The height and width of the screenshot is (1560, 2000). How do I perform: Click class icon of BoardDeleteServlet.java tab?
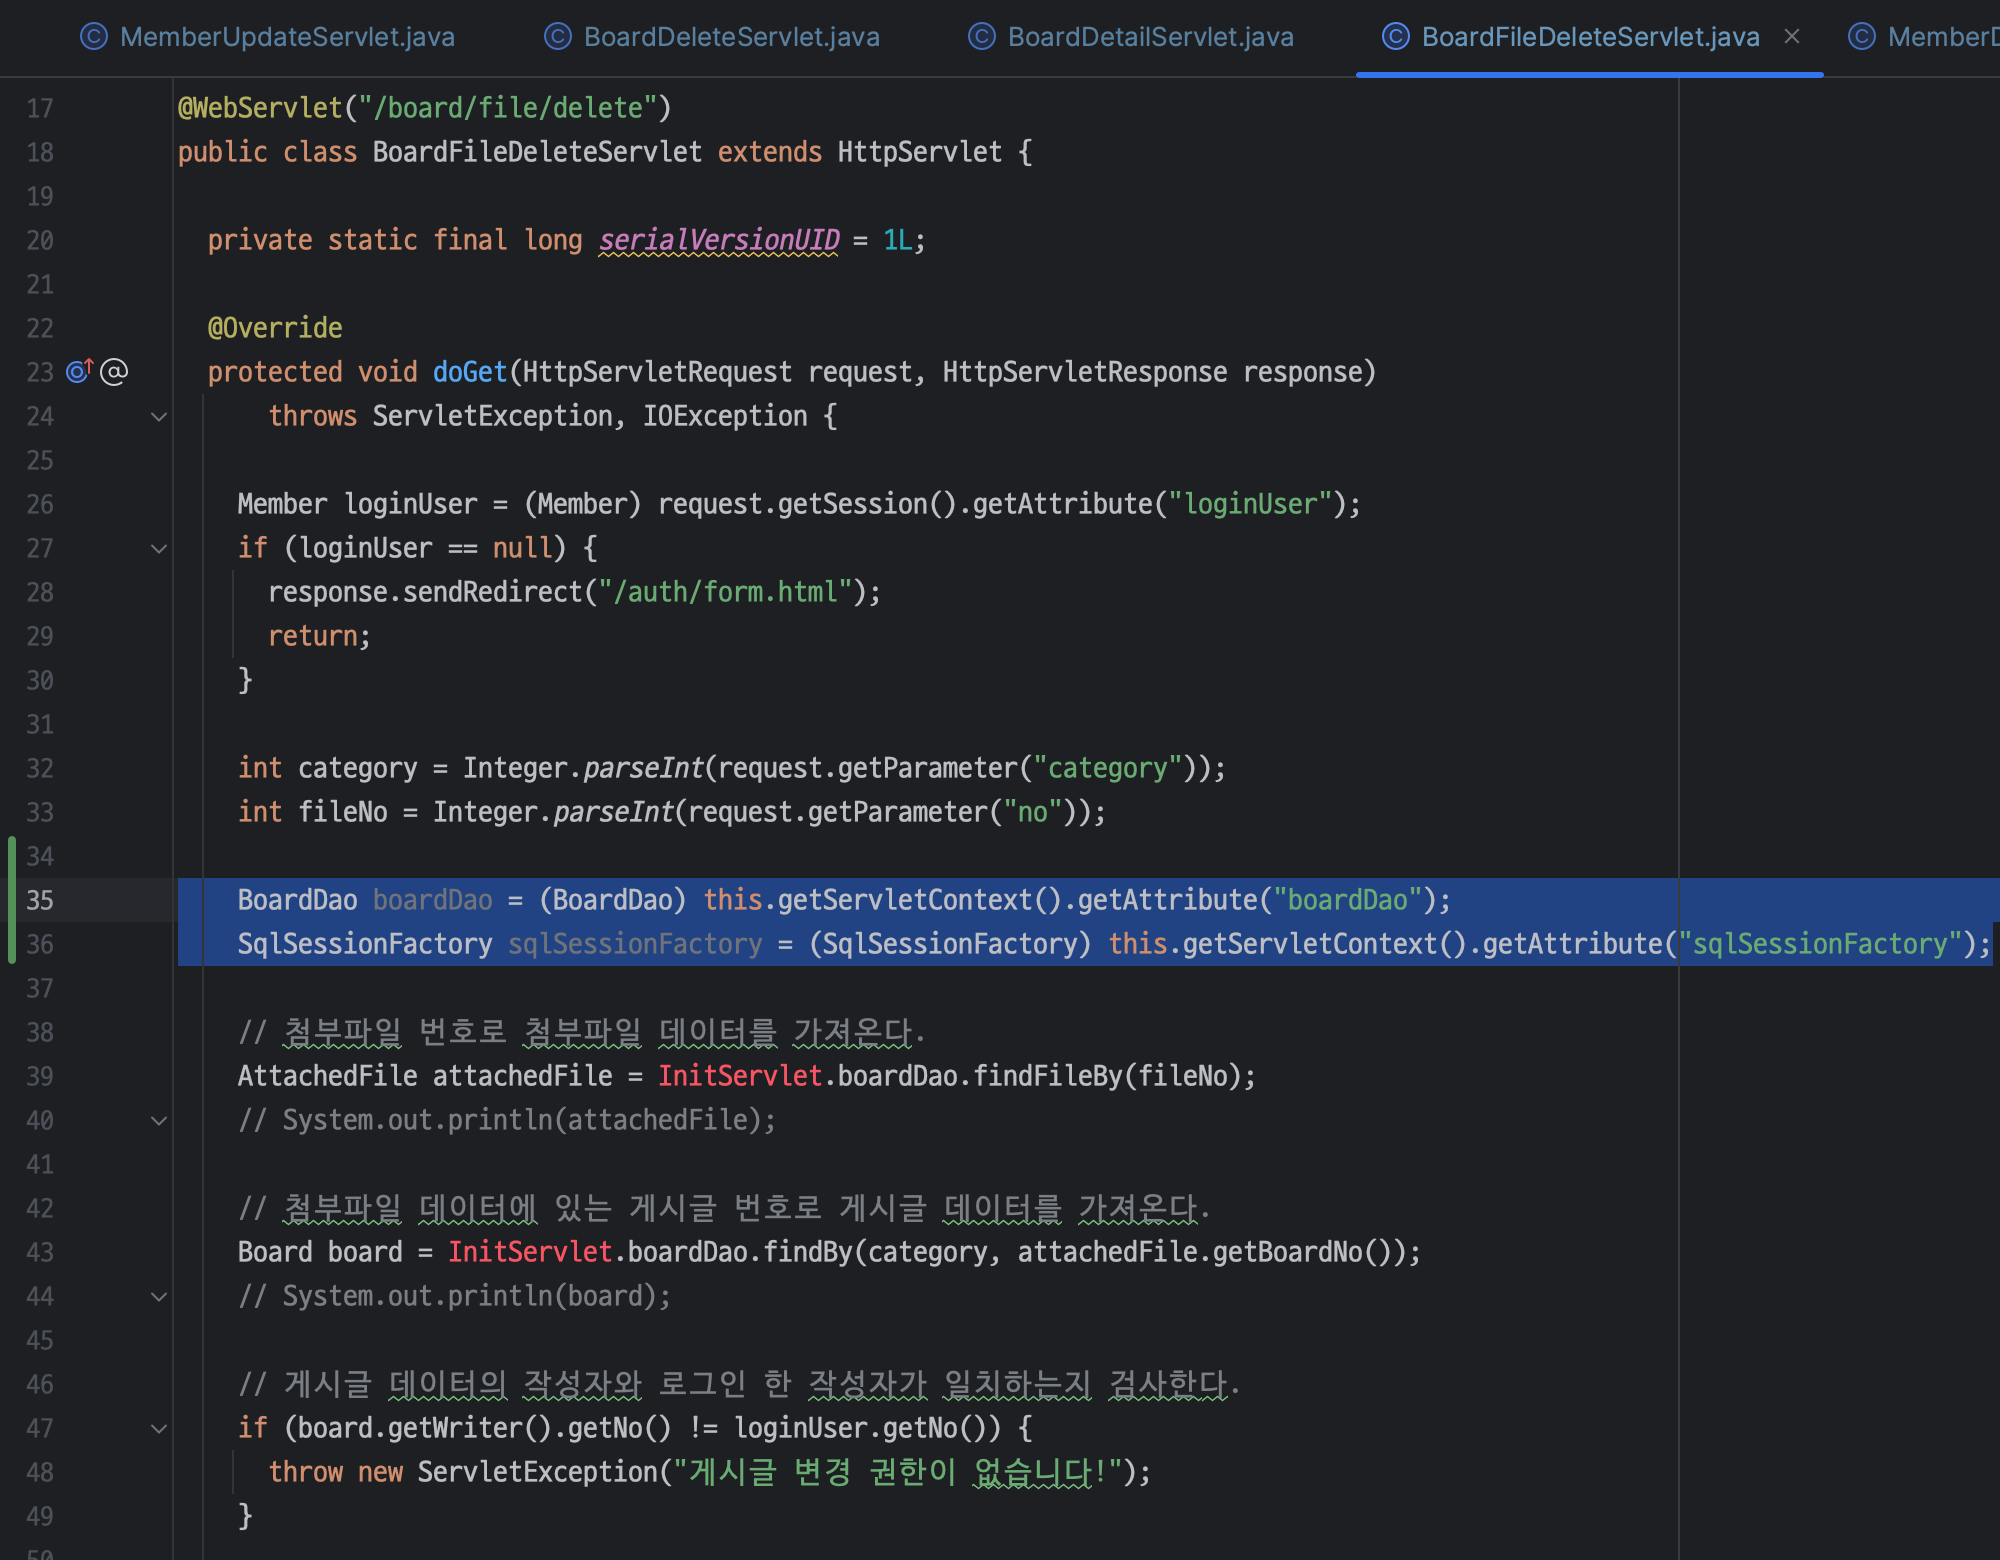click(x=557, y=37)
